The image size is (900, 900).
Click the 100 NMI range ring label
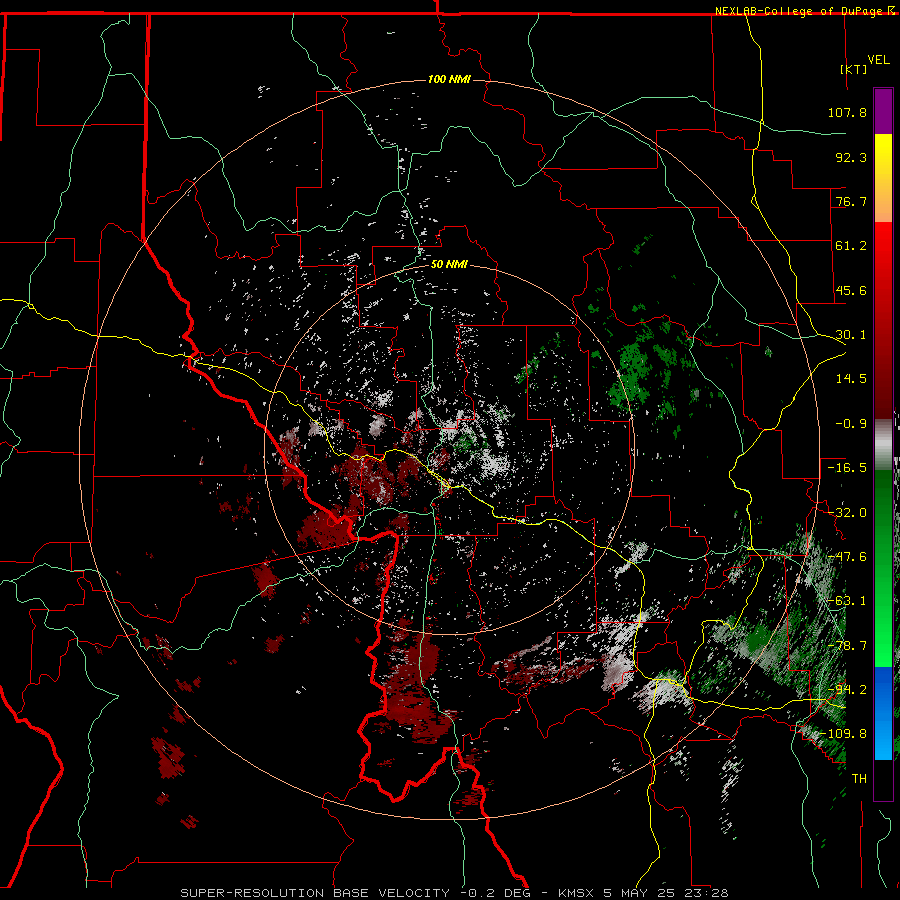pos(449,79)
